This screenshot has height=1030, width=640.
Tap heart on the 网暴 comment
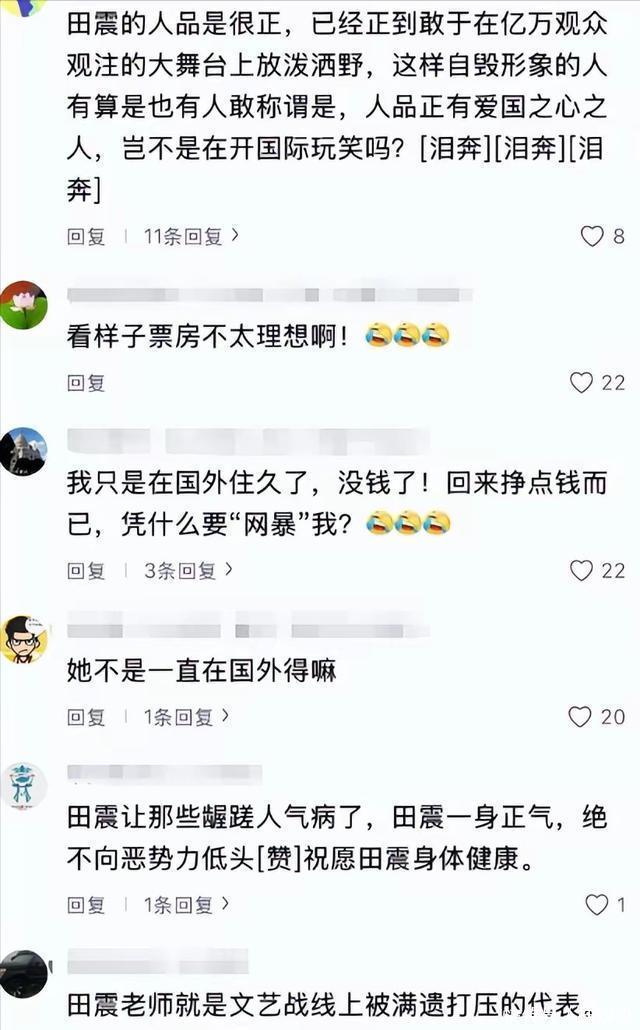pos(581,570)
